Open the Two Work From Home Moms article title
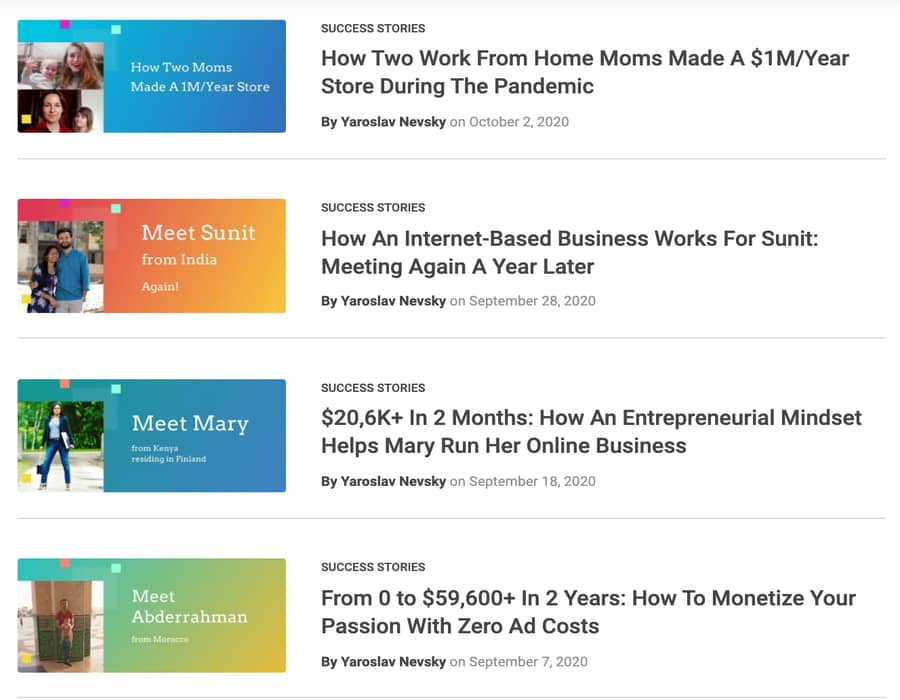 [x=585, y=72]
